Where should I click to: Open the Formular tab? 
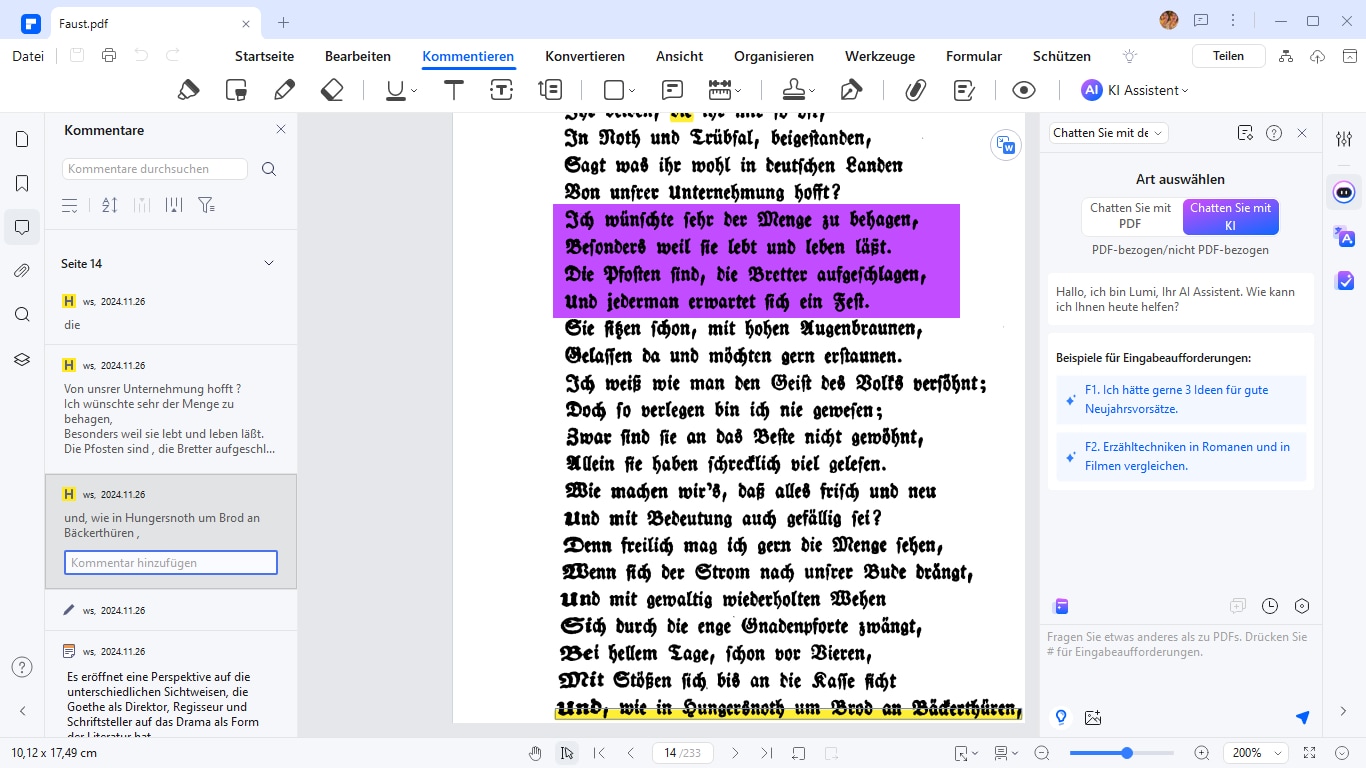[x=974, y=56]
